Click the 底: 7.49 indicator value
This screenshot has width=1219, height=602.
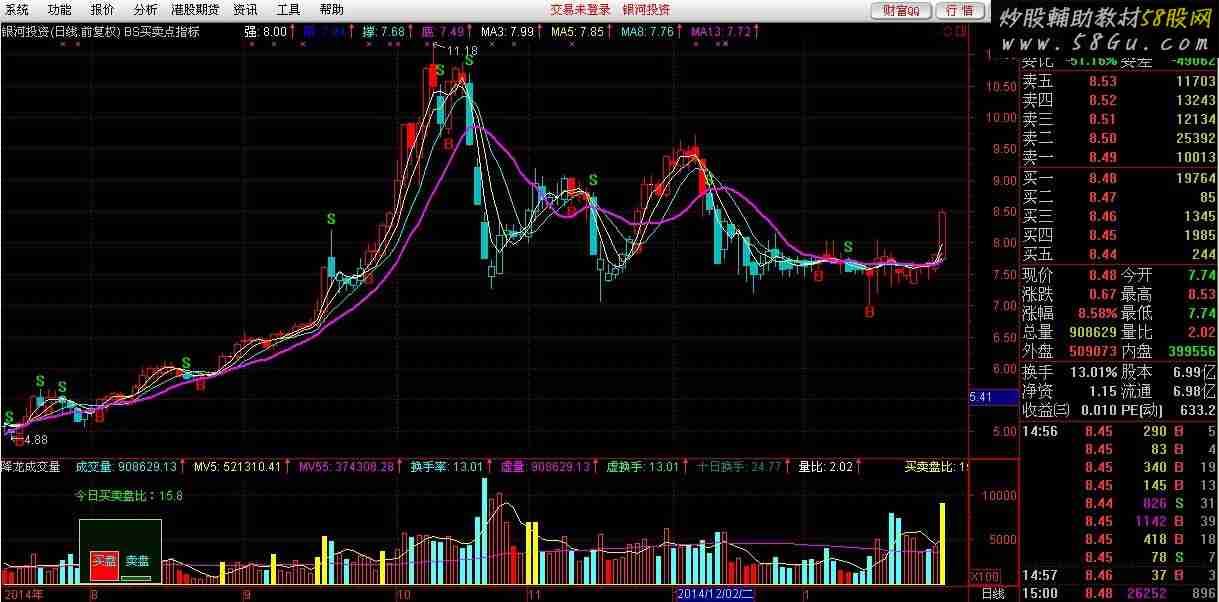point(443,31)
